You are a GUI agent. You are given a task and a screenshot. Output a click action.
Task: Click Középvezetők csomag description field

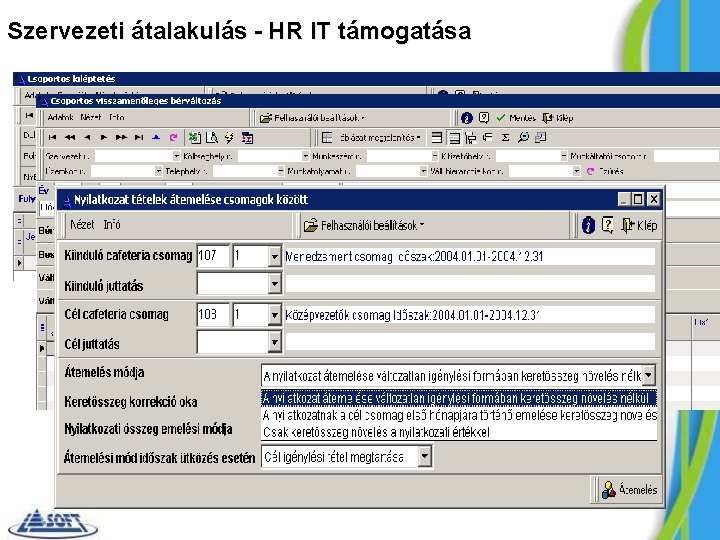click(470, 315)
